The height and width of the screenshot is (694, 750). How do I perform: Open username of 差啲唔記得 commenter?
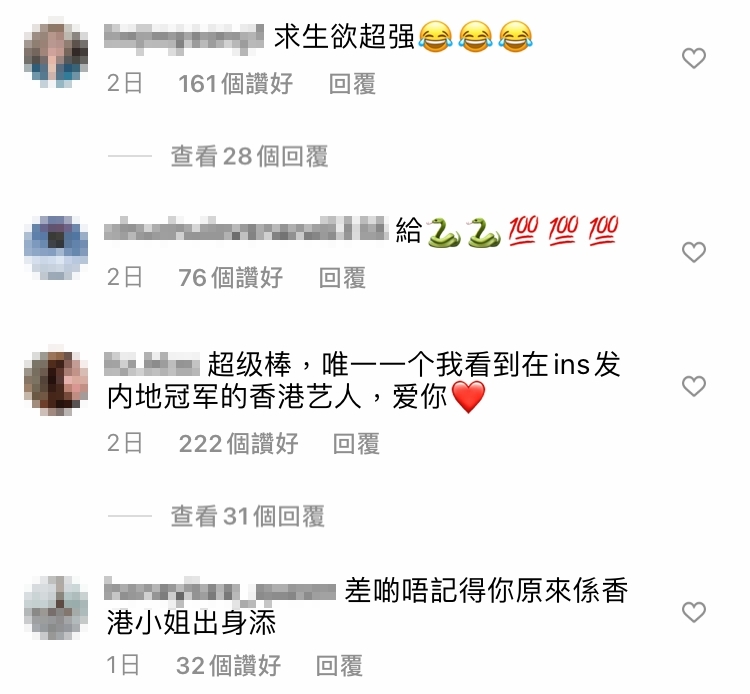click(x=220, y=589)
